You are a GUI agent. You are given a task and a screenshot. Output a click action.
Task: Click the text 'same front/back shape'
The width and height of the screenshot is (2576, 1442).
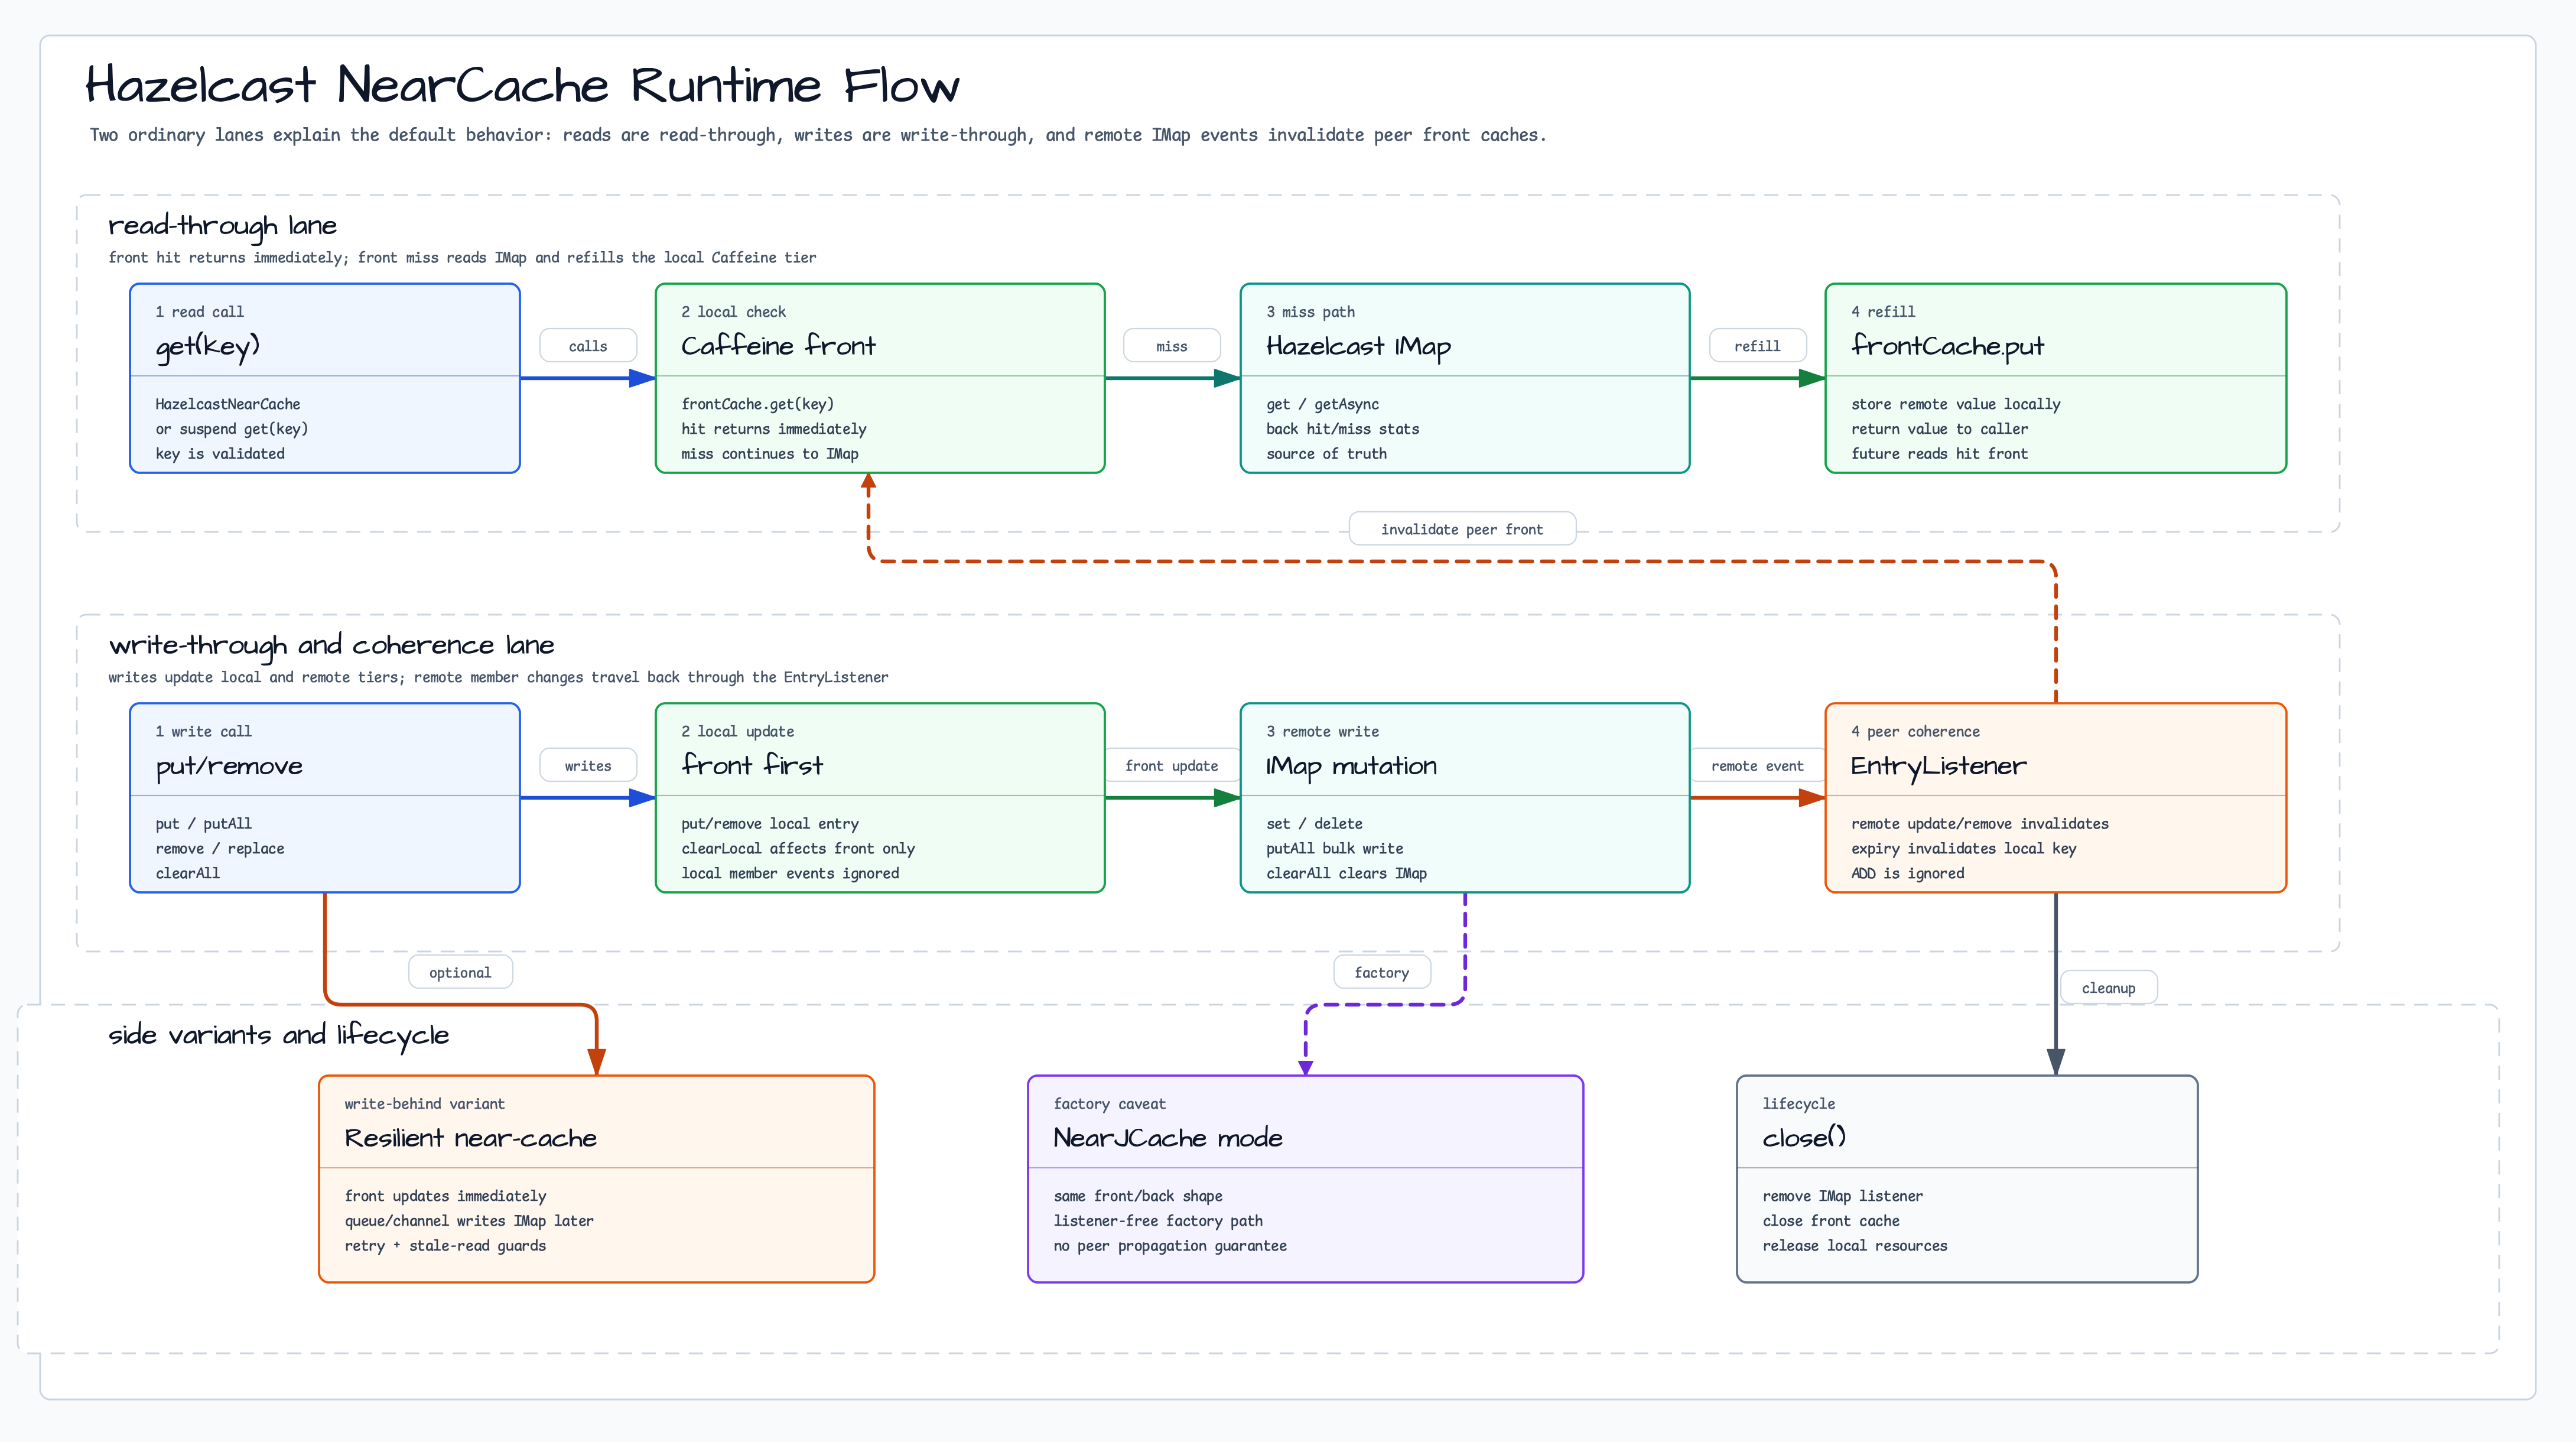coord(1138,1196)
